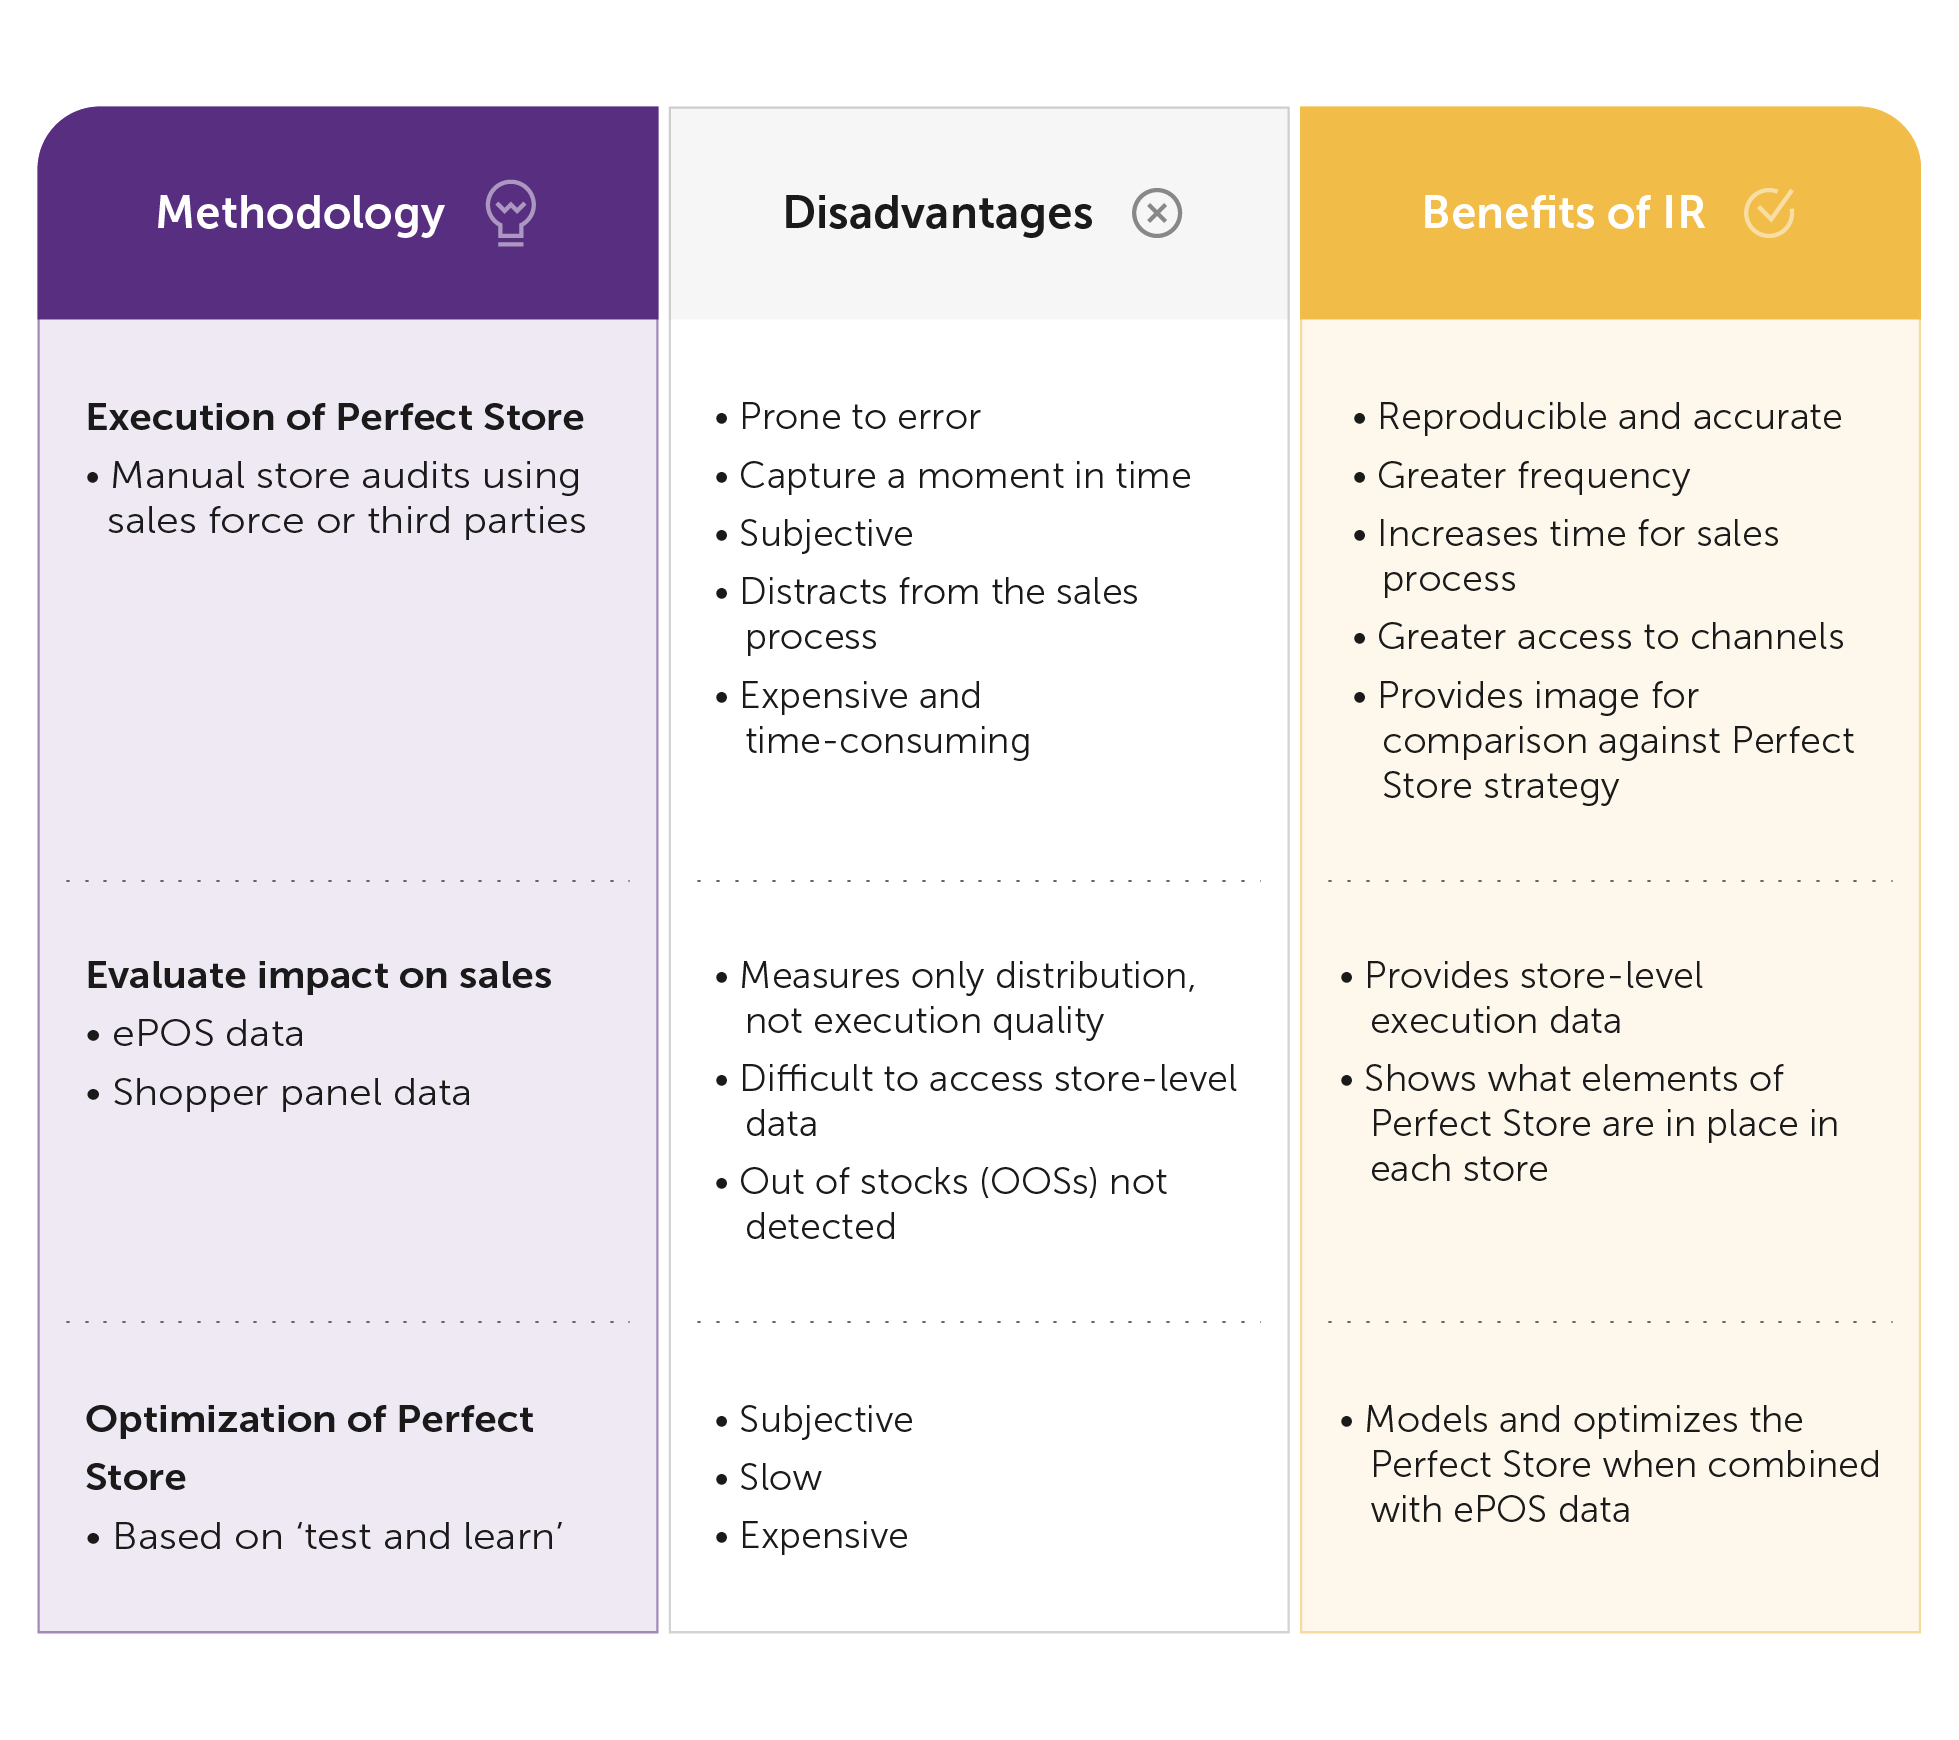Click the Evaluate impact on sales heading

[x=319, y=975]
